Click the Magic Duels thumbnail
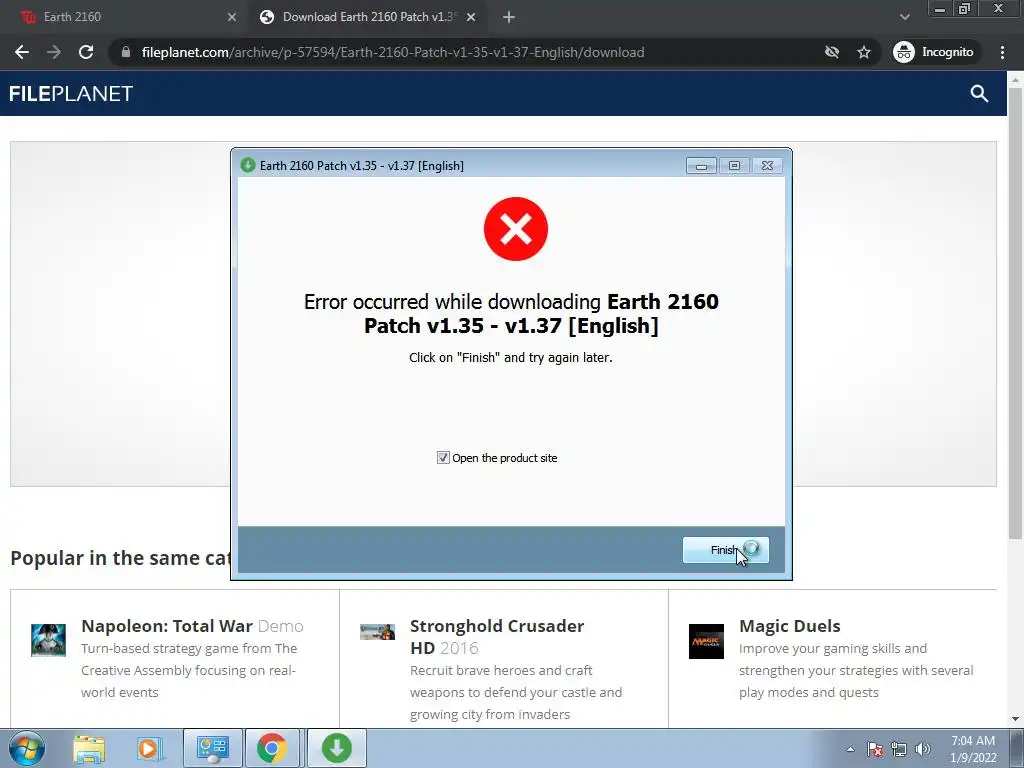Viewport: 1024px width, 768px height. [x=706, y=641]
